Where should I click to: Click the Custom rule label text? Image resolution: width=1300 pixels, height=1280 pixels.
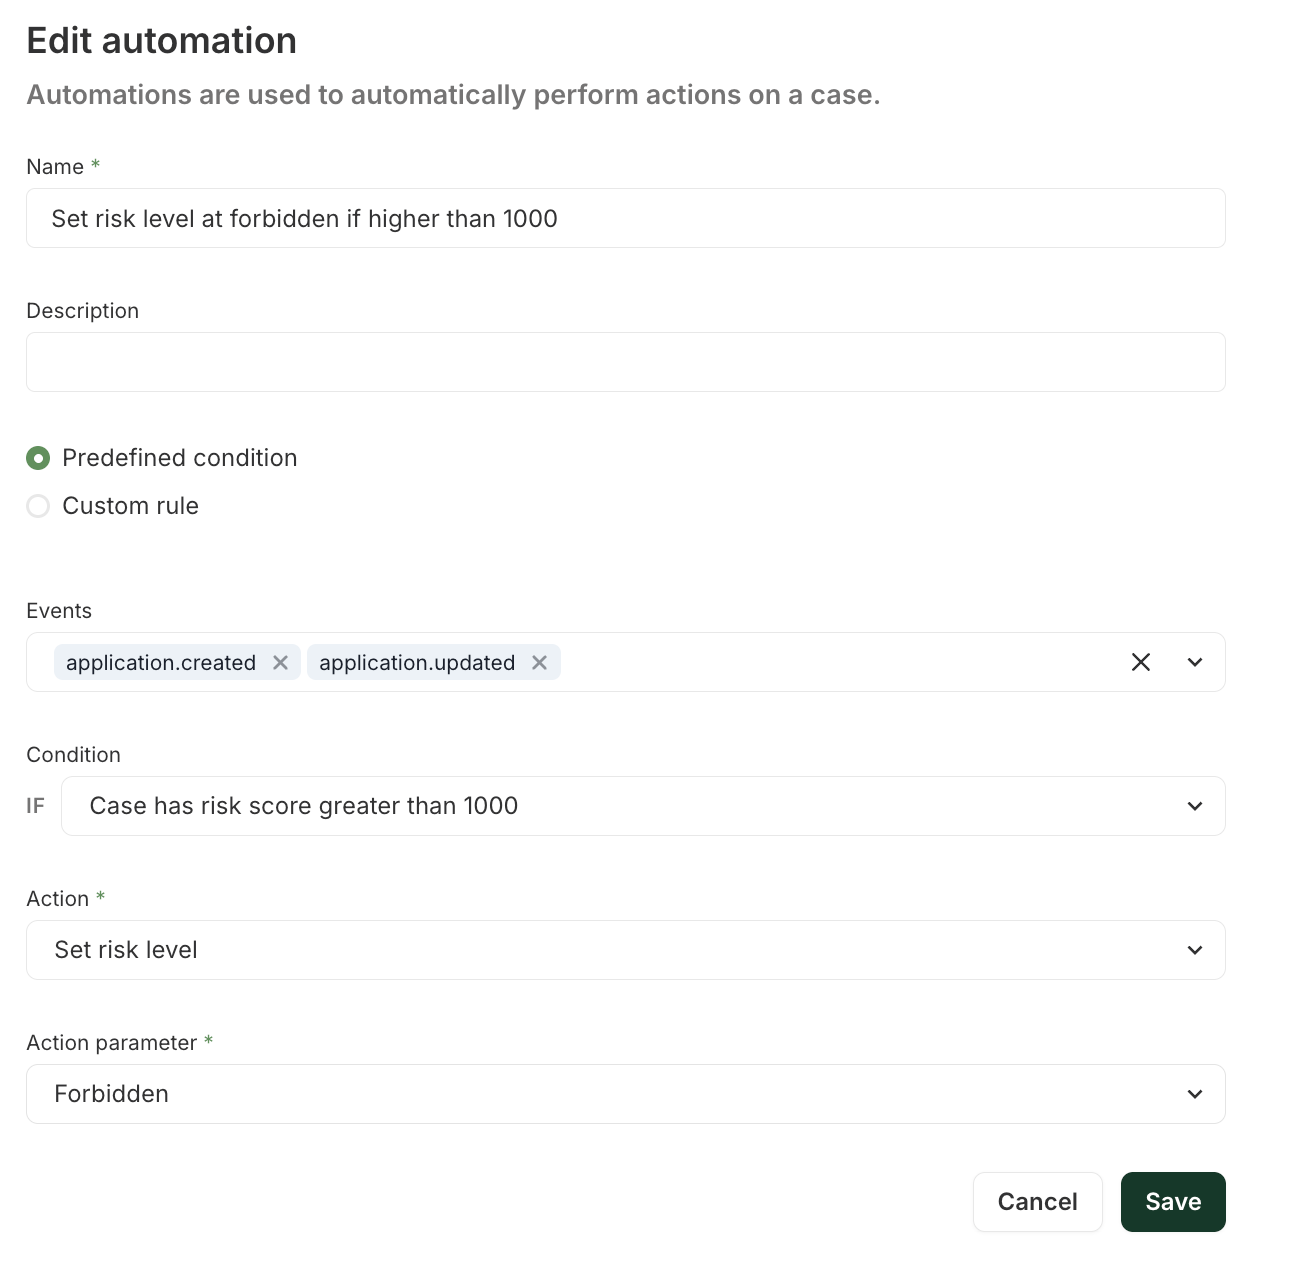tap(130, 506)
